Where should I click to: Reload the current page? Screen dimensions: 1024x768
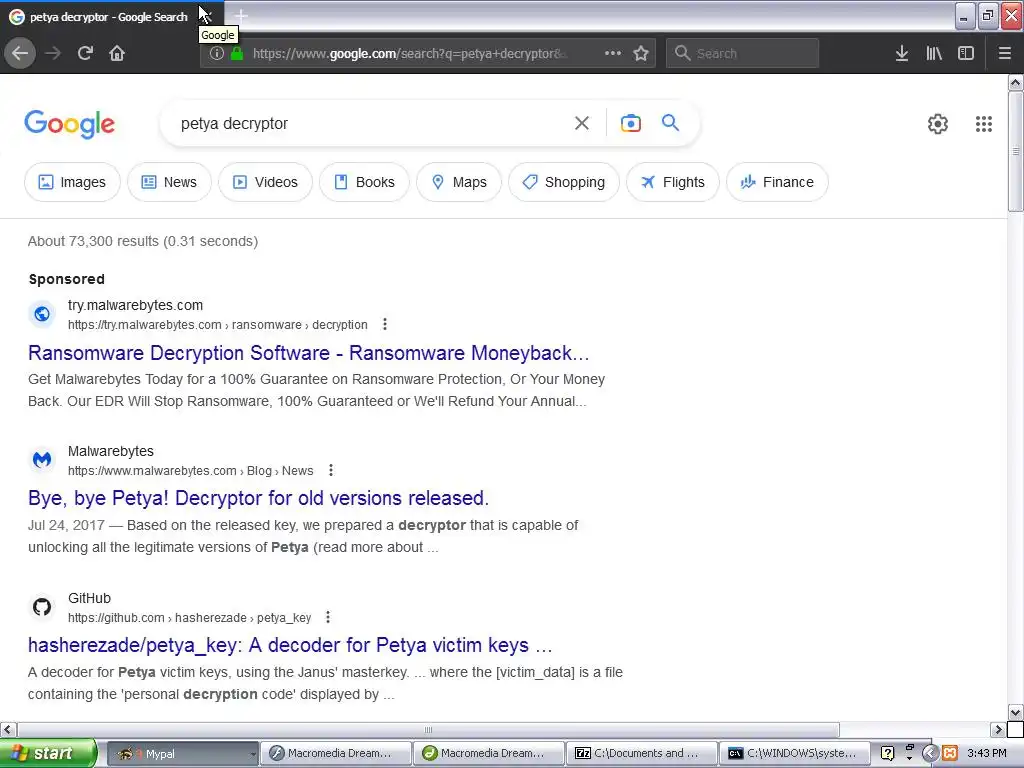click(x=85, y=53)
